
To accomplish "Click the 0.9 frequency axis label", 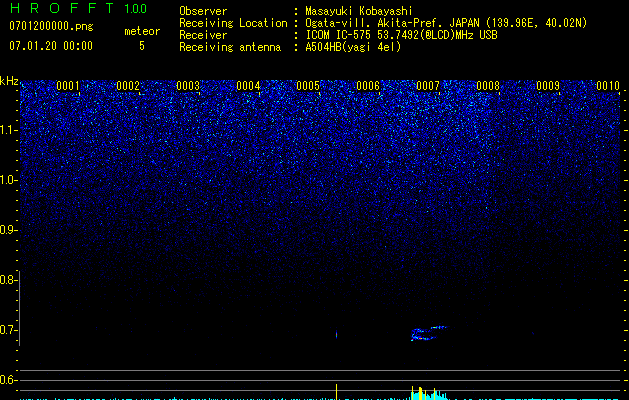I will pyautogui.click(x=7, y=230).
